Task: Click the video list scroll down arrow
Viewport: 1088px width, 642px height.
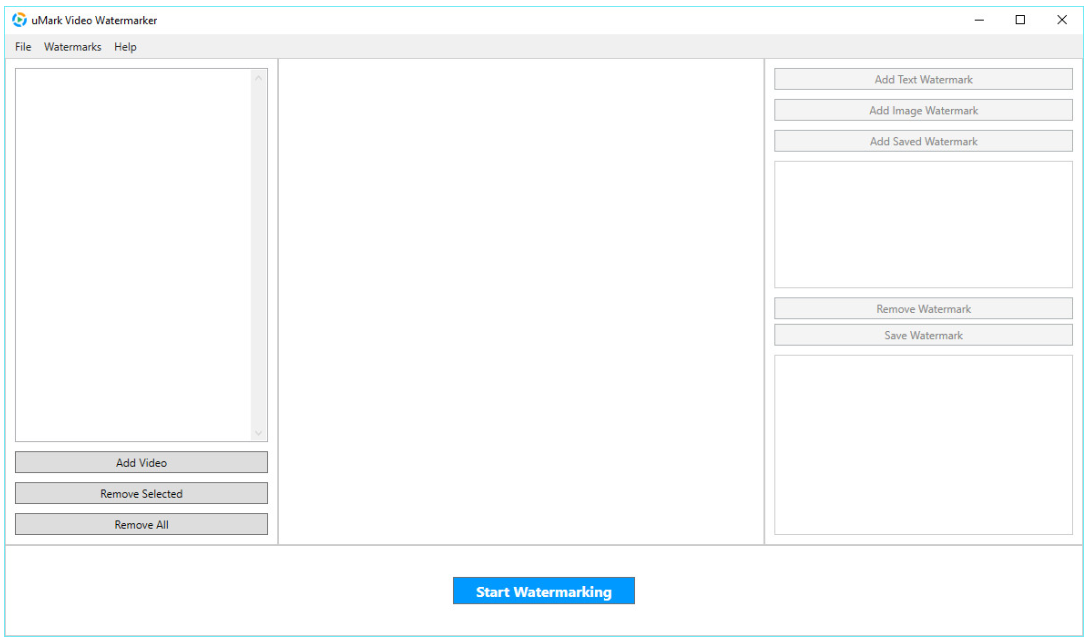Action: point(259,433)
